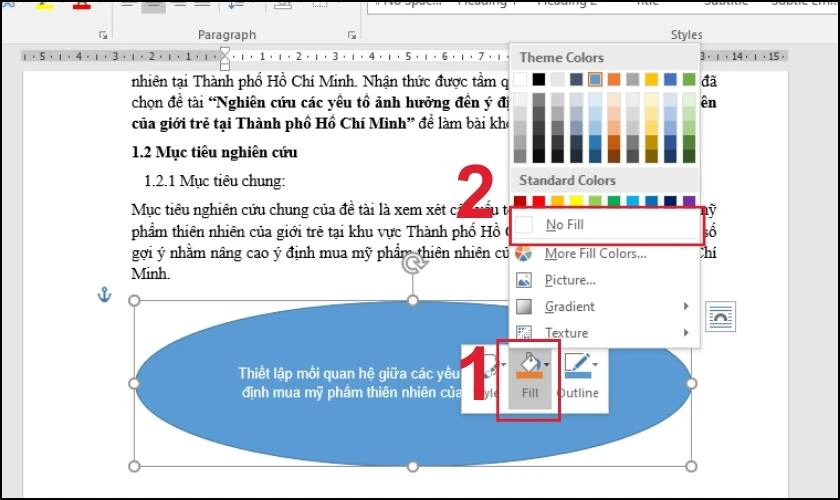Pick the dark red standard color

tap(520, 202)
